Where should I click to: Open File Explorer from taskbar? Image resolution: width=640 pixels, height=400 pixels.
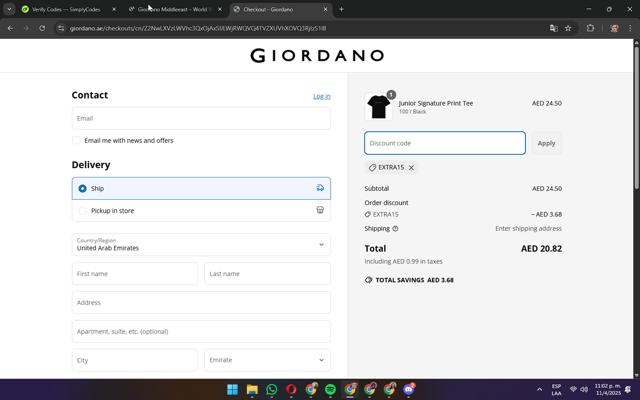252,389
